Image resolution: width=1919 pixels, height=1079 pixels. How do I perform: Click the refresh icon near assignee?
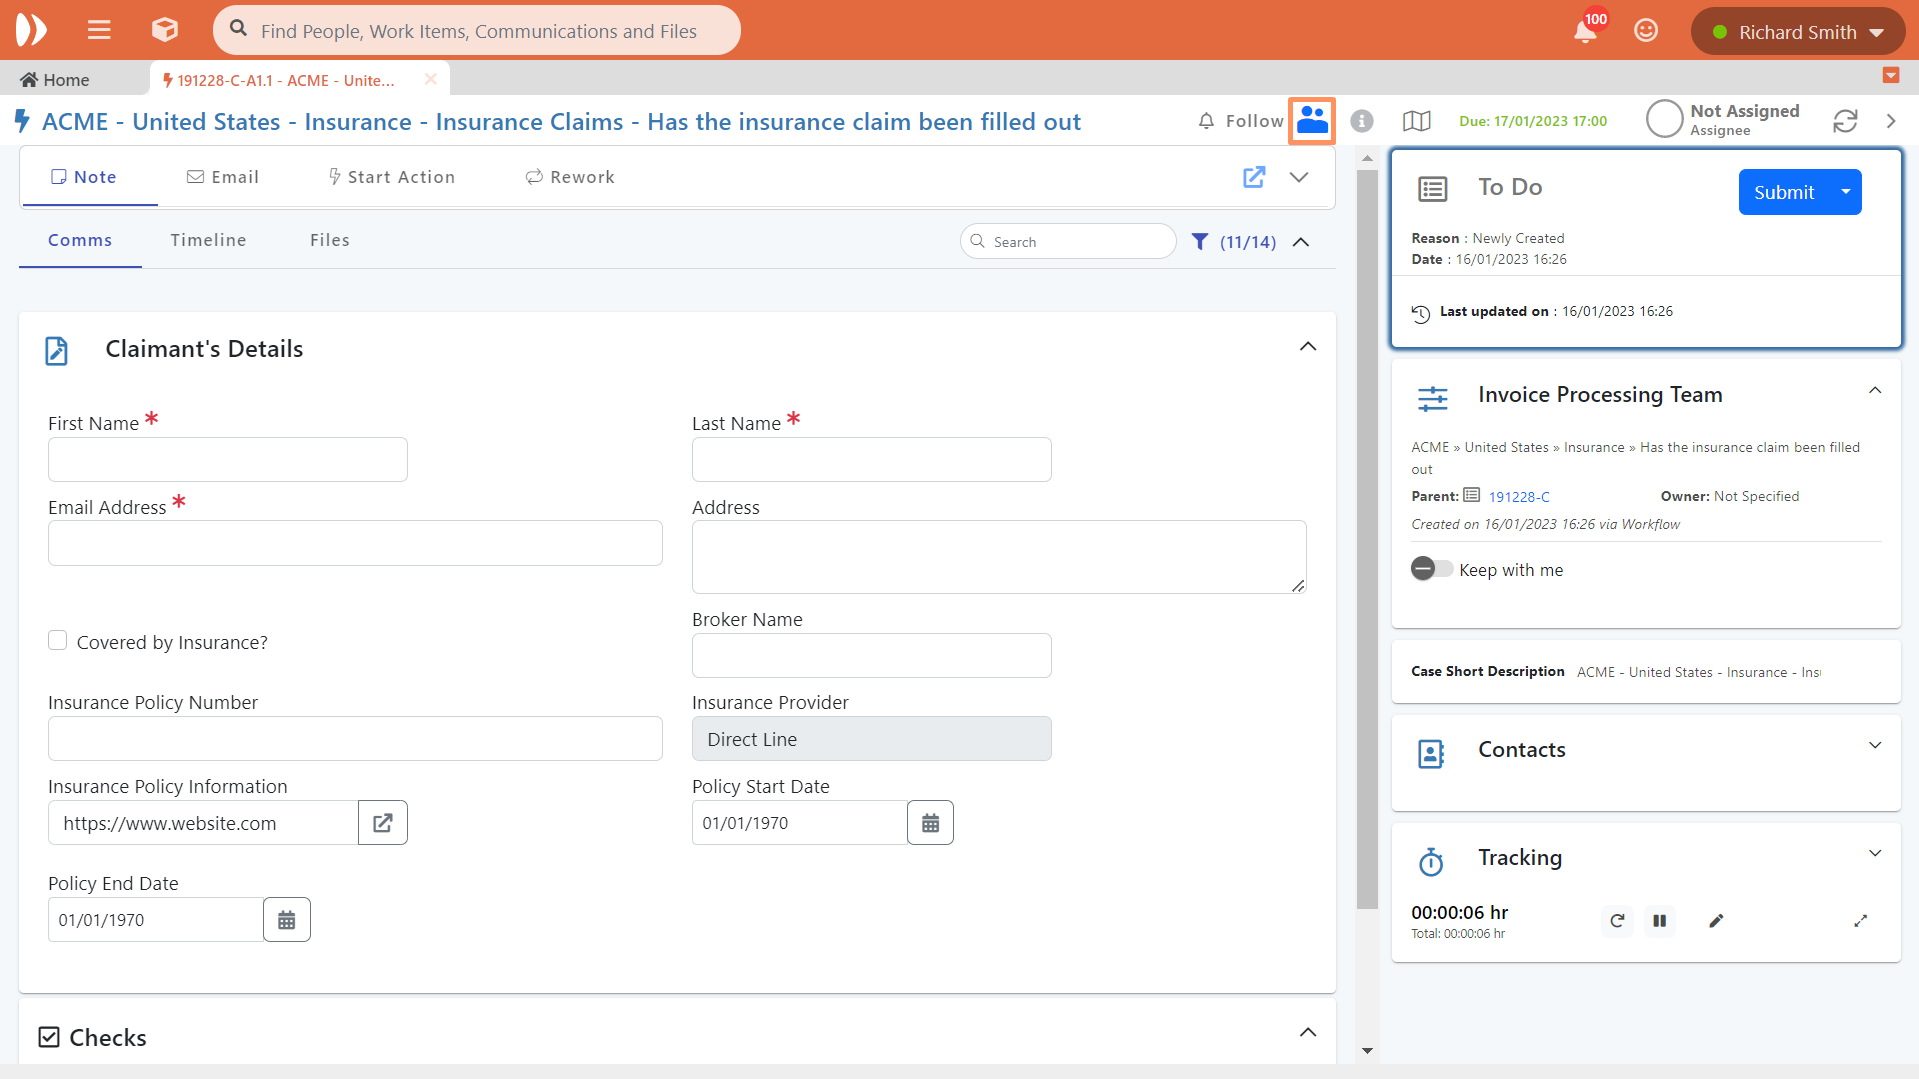(x=1845, y=121)
